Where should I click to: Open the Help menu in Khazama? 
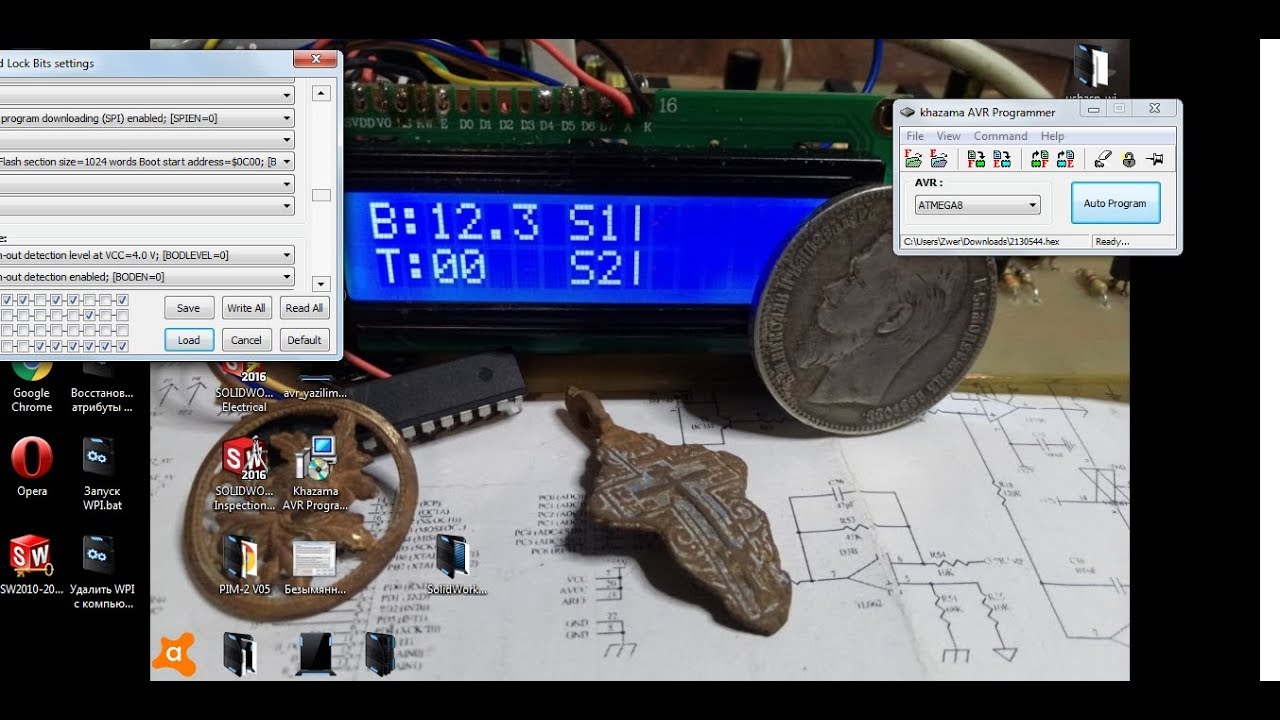1052,136
